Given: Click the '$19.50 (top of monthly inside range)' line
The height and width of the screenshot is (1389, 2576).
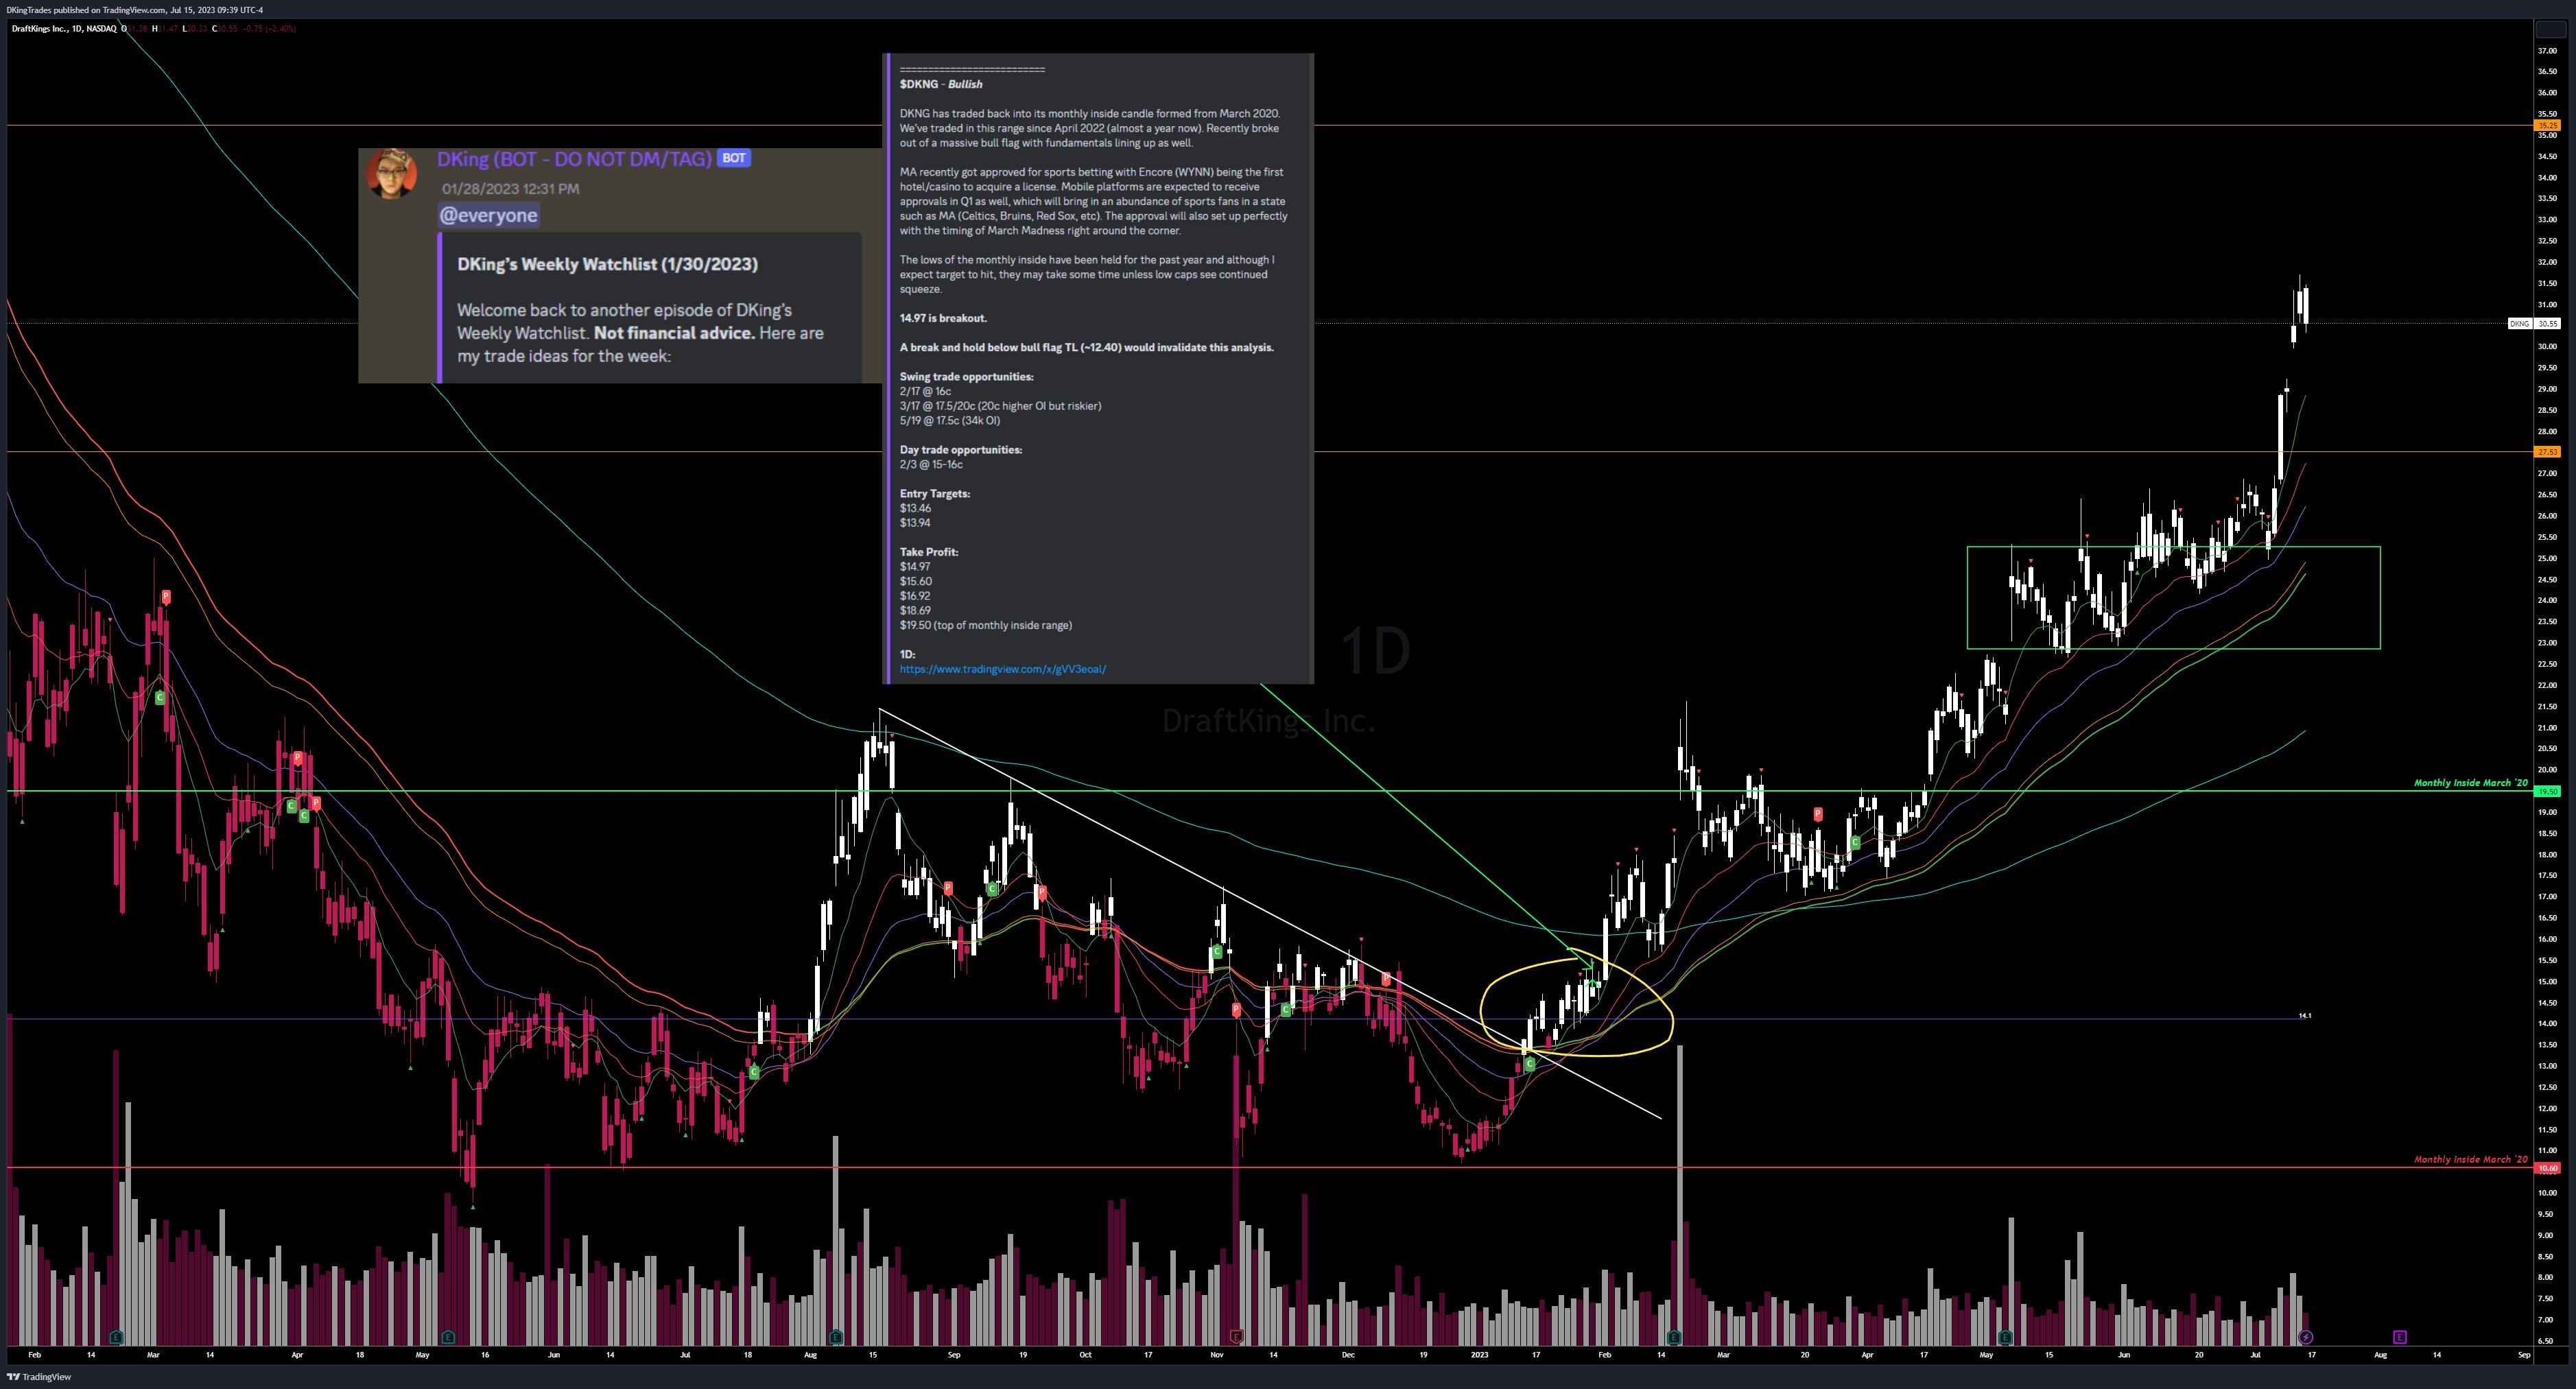Looking at the screenshot, I should click(985, 625).
